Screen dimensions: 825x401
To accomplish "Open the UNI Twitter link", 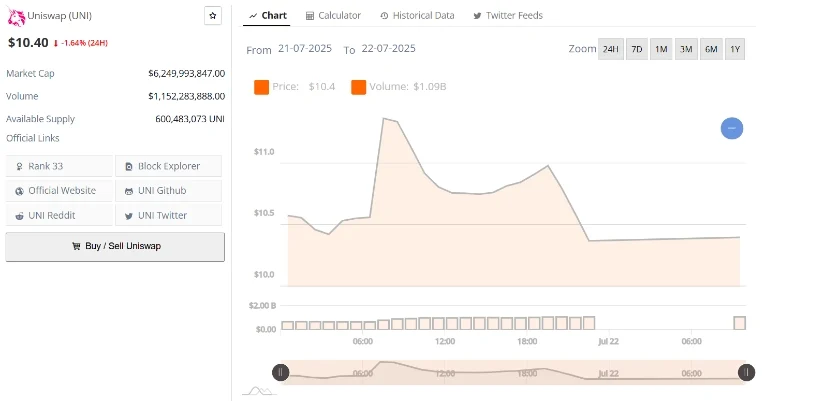I will click(168, 215).
